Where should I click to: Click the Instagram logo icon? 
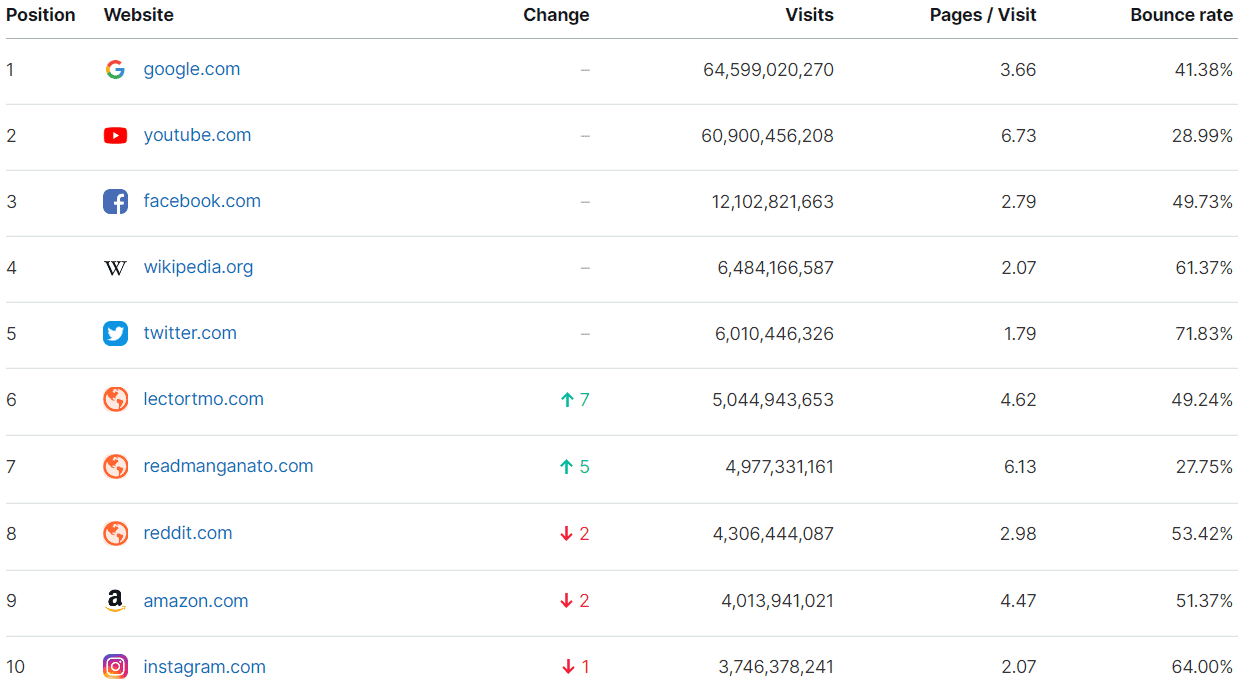click(x=115, y=667)
